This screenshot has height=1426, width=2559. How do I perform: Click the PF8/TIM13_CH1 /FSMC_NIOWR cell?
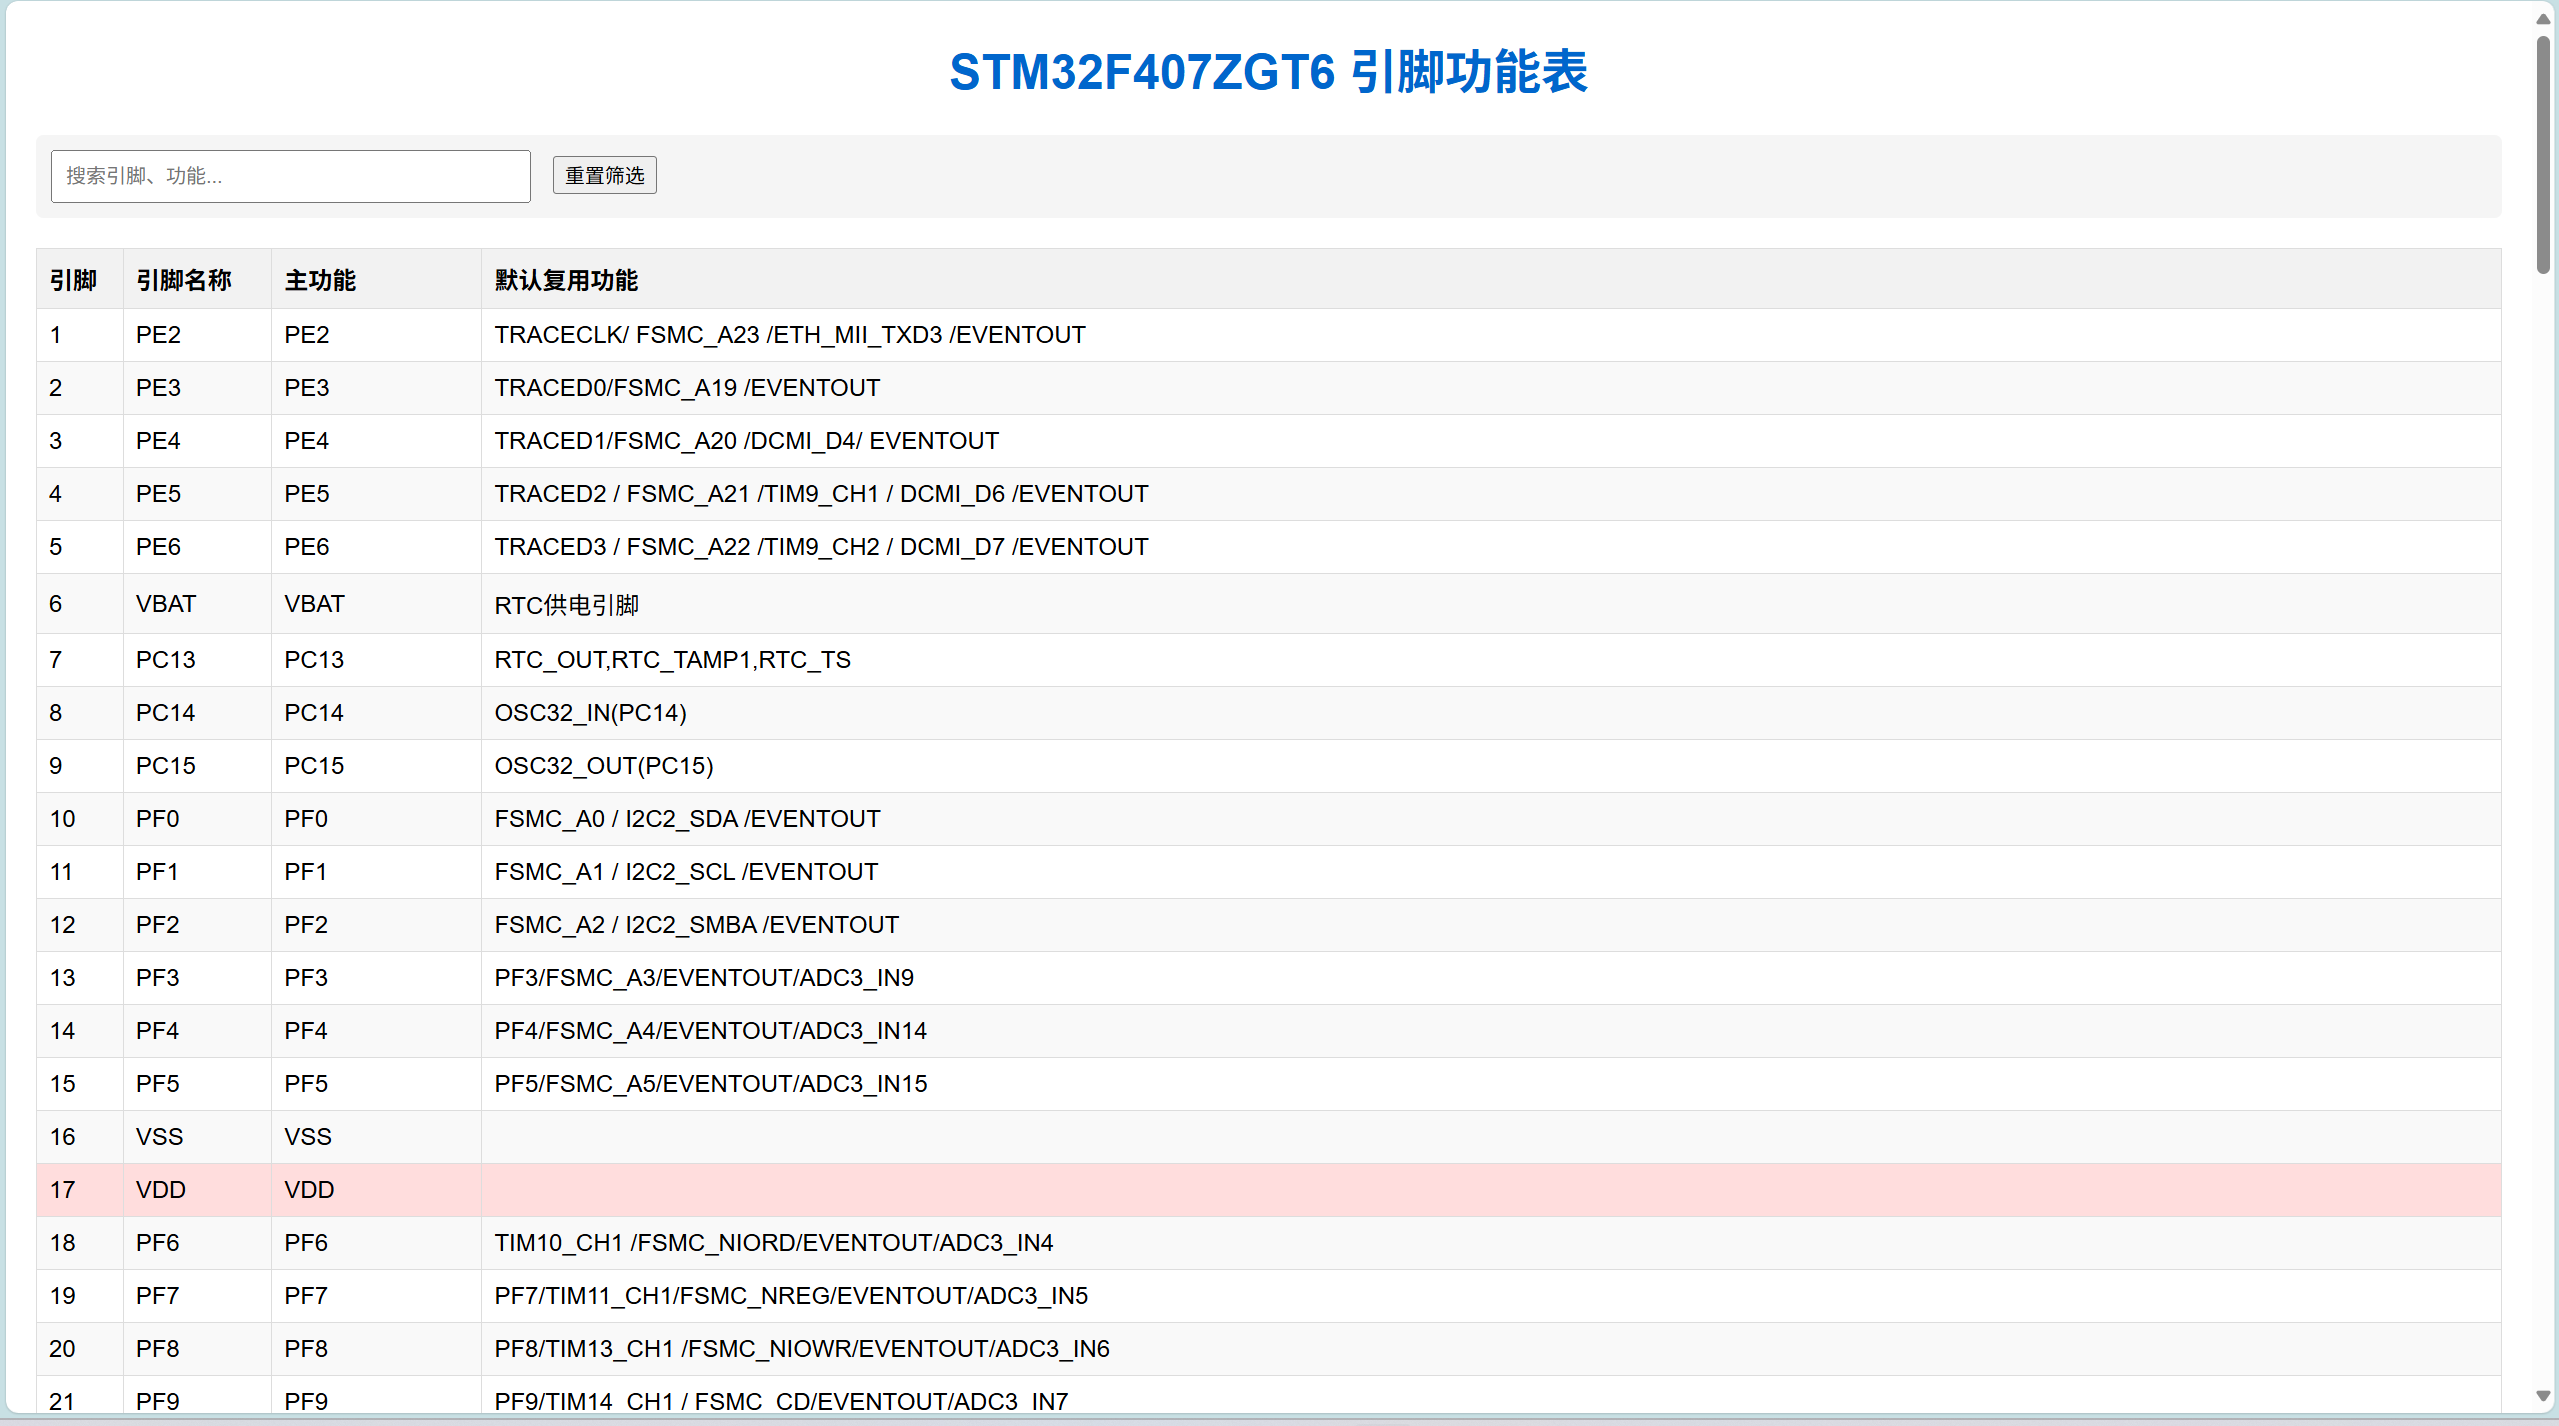coord(1491,1349)
